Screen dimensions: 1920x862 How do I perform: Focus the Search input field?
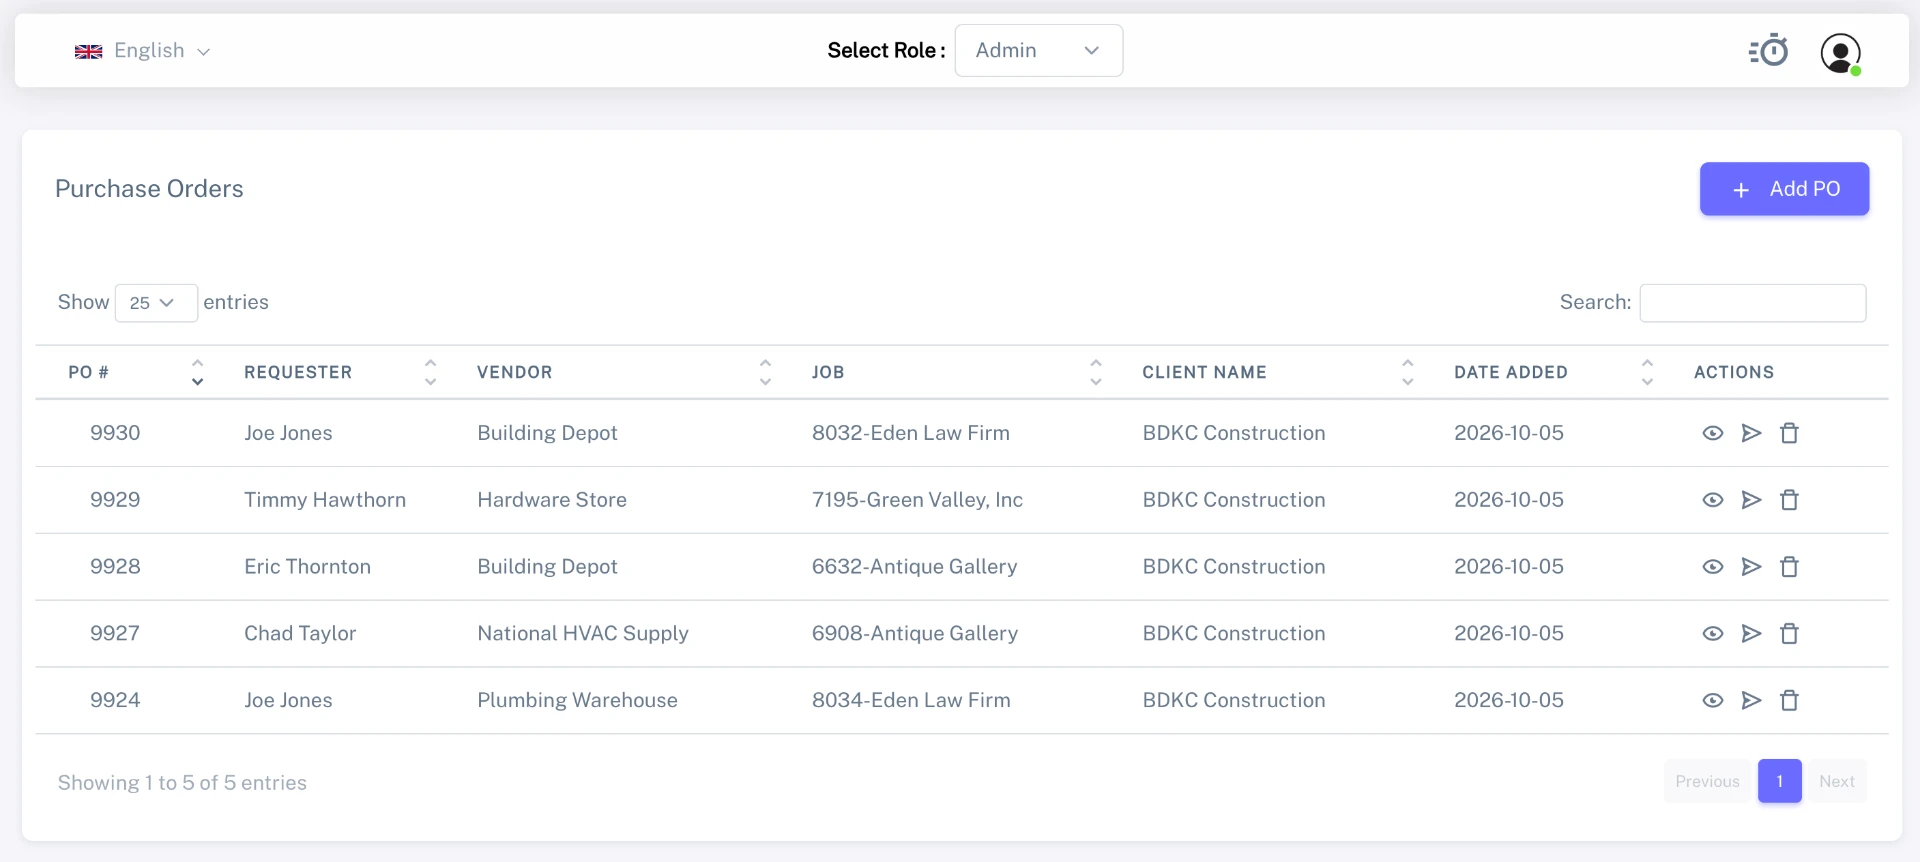(1753, 303)
